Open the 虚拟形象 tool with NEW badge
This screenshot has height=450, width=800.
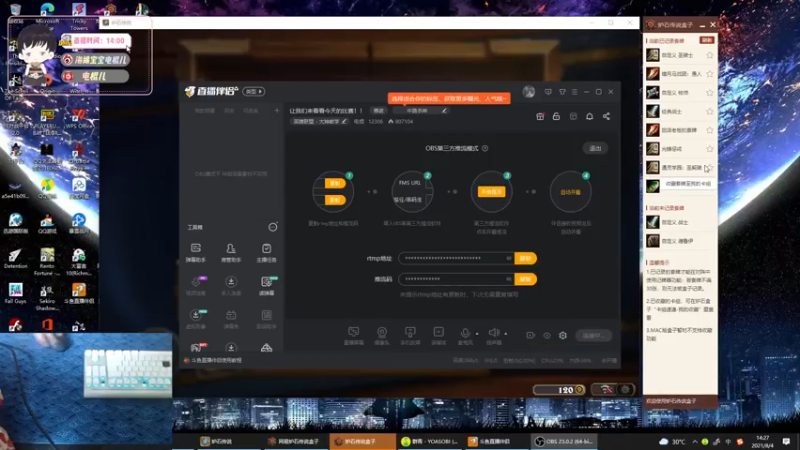click(196, 319)
